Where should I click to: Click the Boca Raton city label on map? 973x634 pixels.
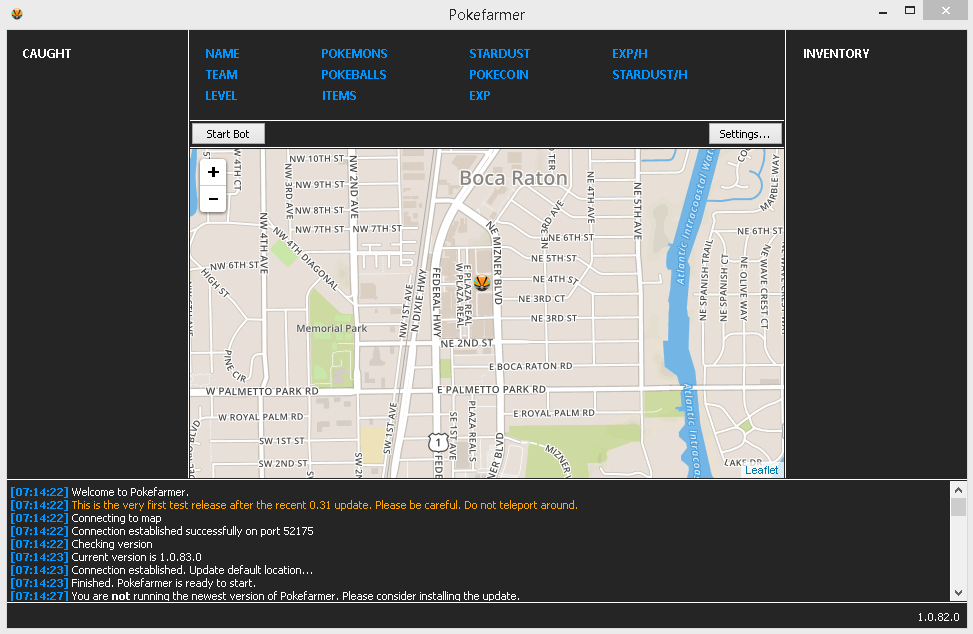coord(513,178)
